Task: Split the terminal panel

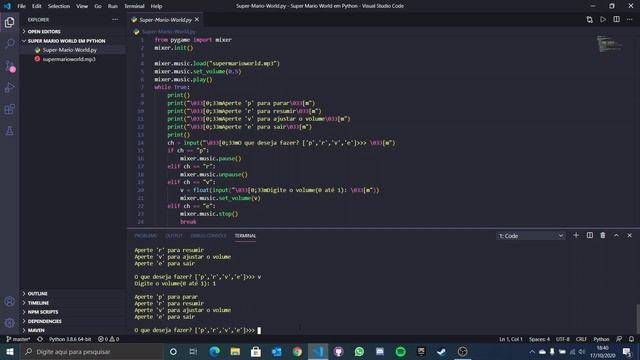Action: 590,236
